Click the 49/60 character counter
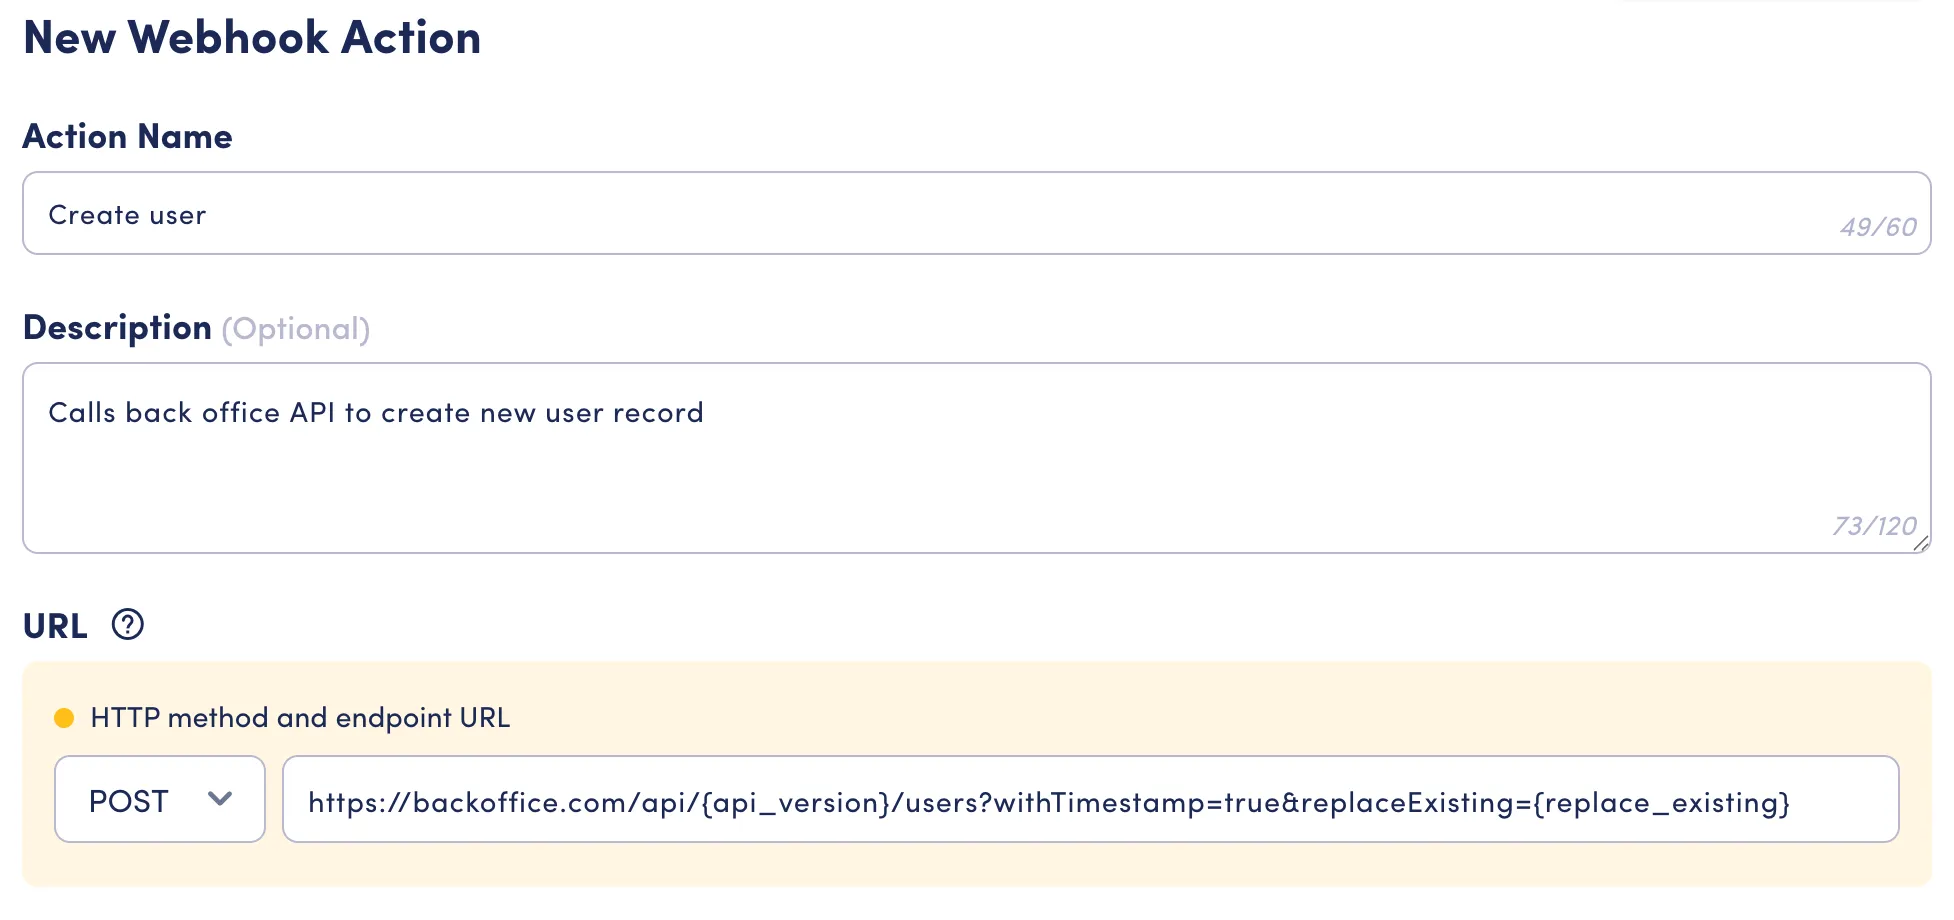Screen dimensions: 1954x920 1878,227
